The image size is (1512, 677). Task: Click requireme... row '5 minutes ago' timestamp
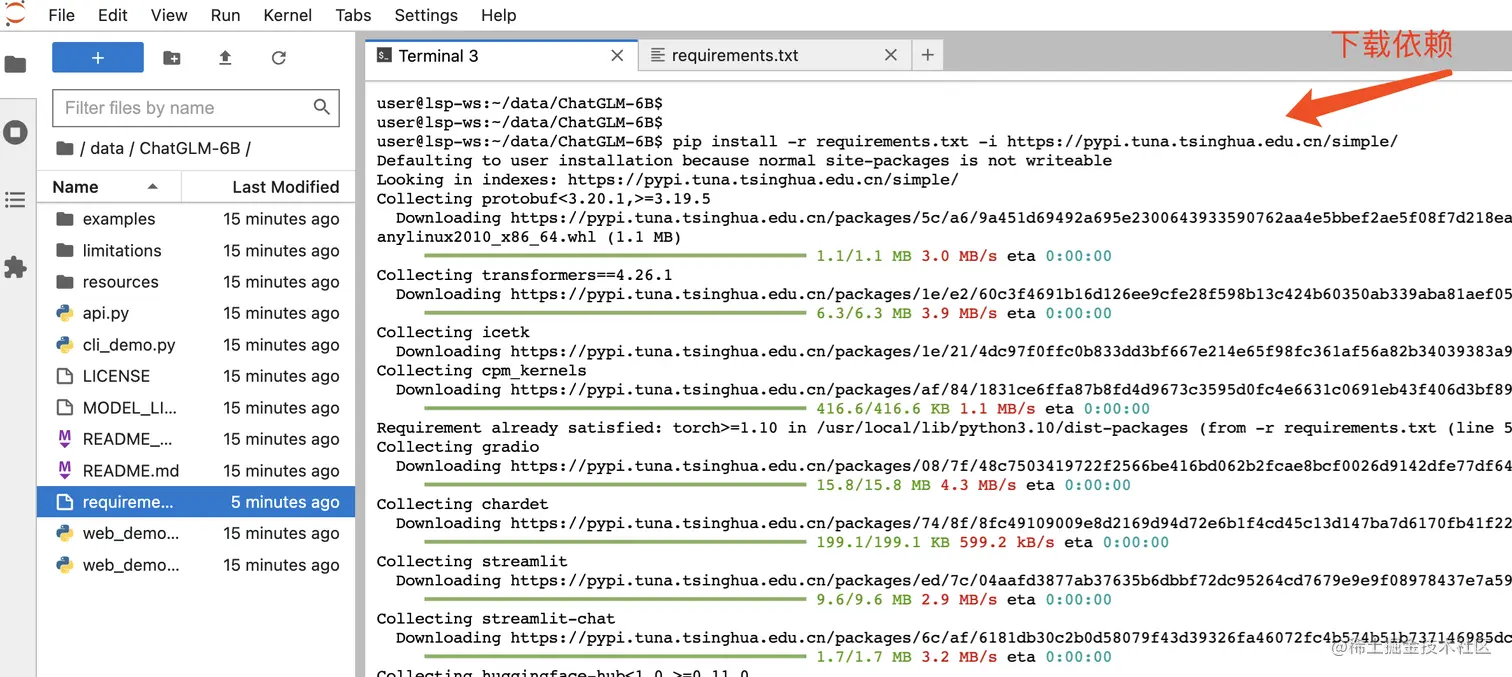tap(285, 502)
